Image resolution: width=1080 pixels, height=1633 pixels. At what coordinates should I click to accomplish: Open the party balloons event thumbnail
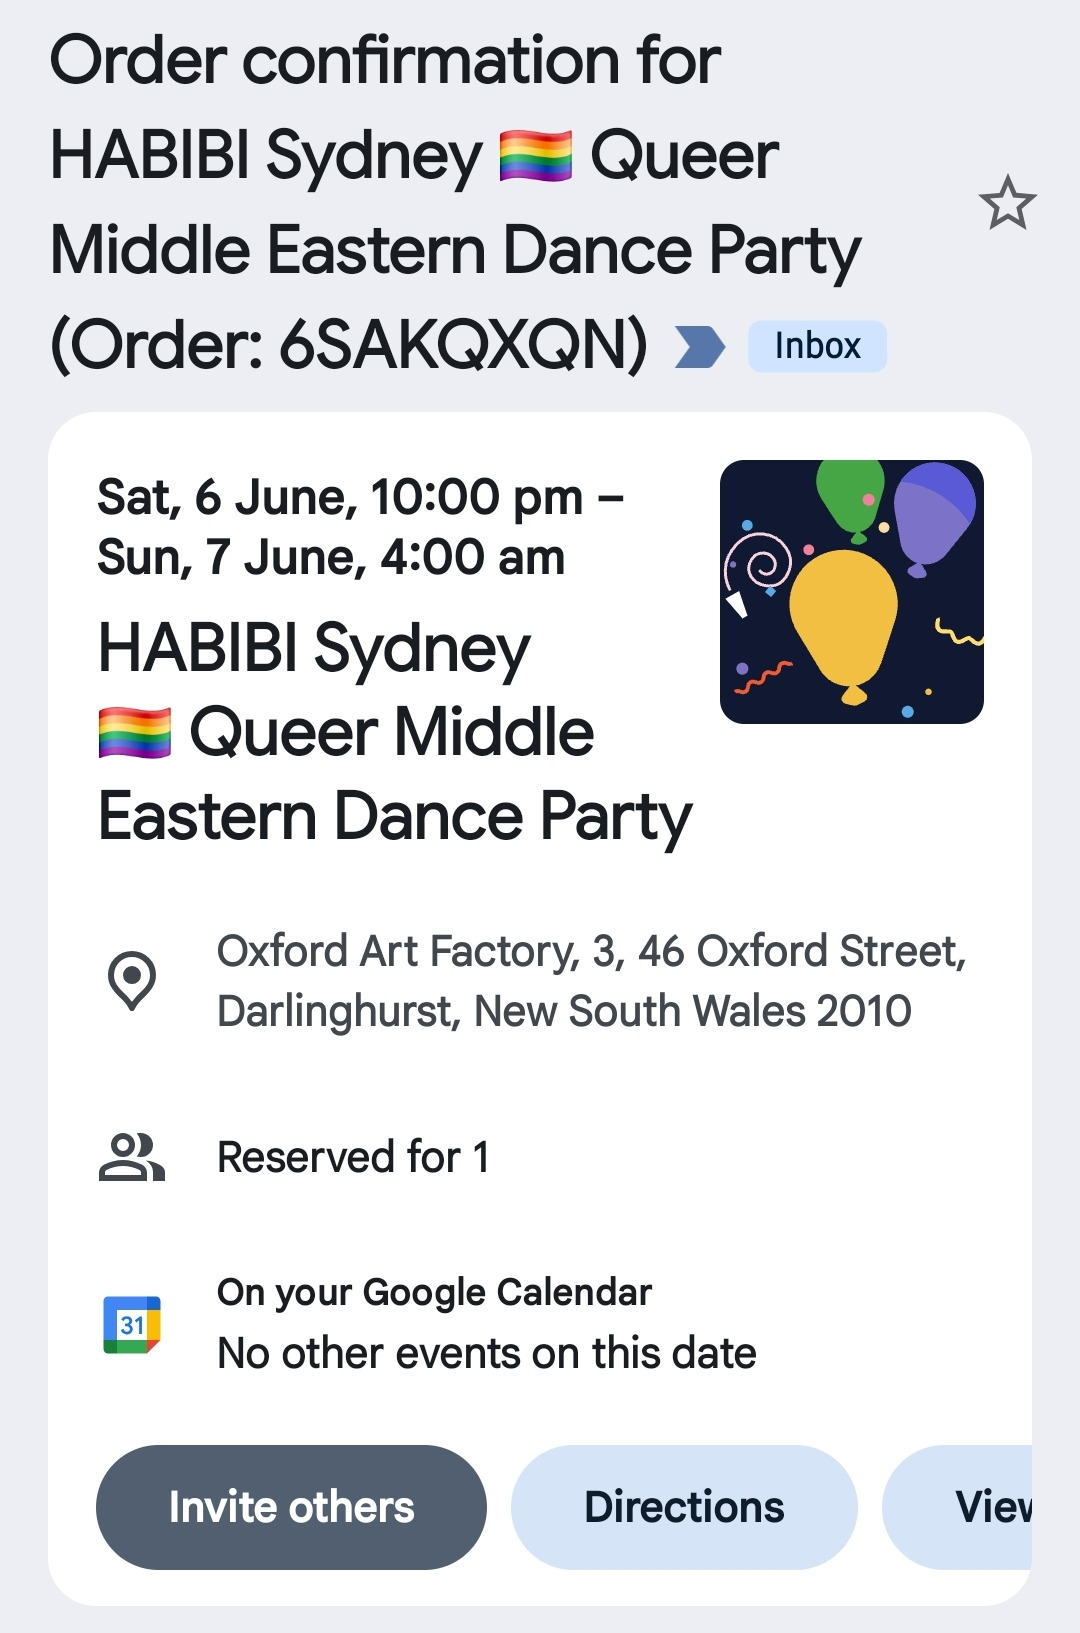click(852, 592)
